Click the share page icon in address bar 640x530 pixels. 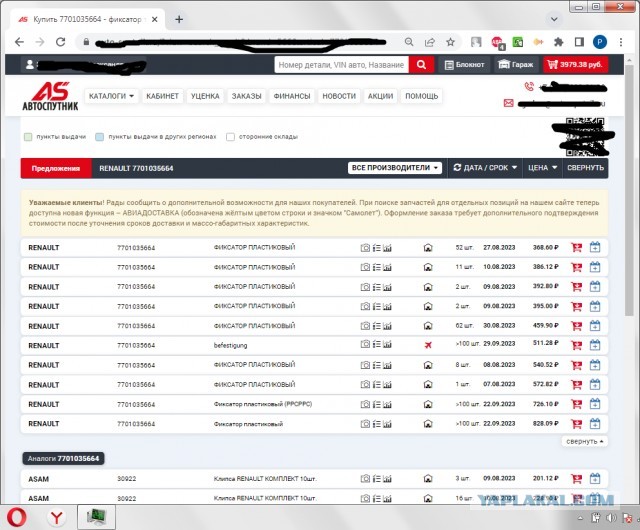[430, 42]
